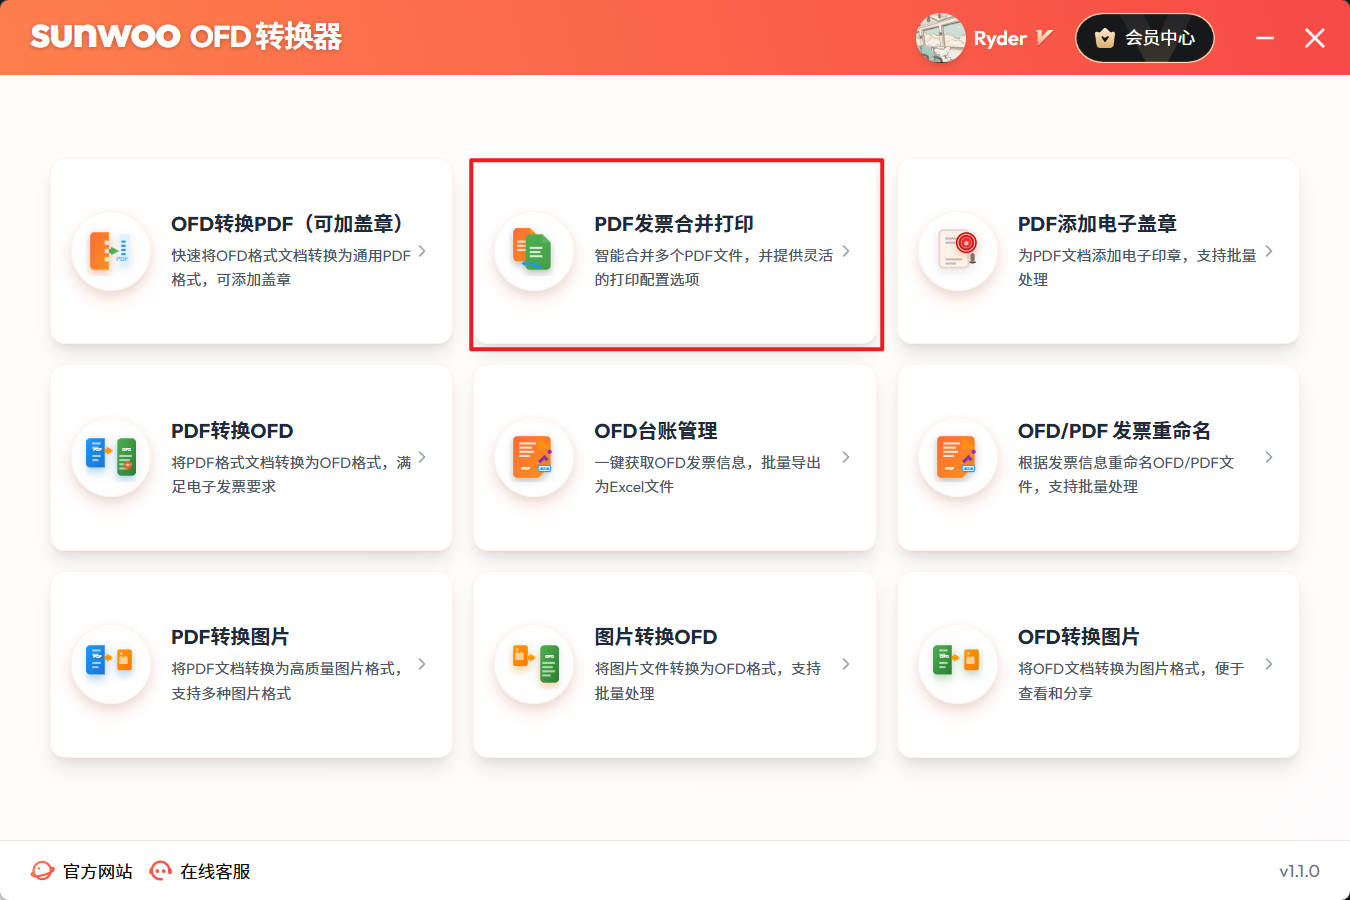
Task: Select the OFD转换PDF(可加盖章) title
Action: [287, 224]
